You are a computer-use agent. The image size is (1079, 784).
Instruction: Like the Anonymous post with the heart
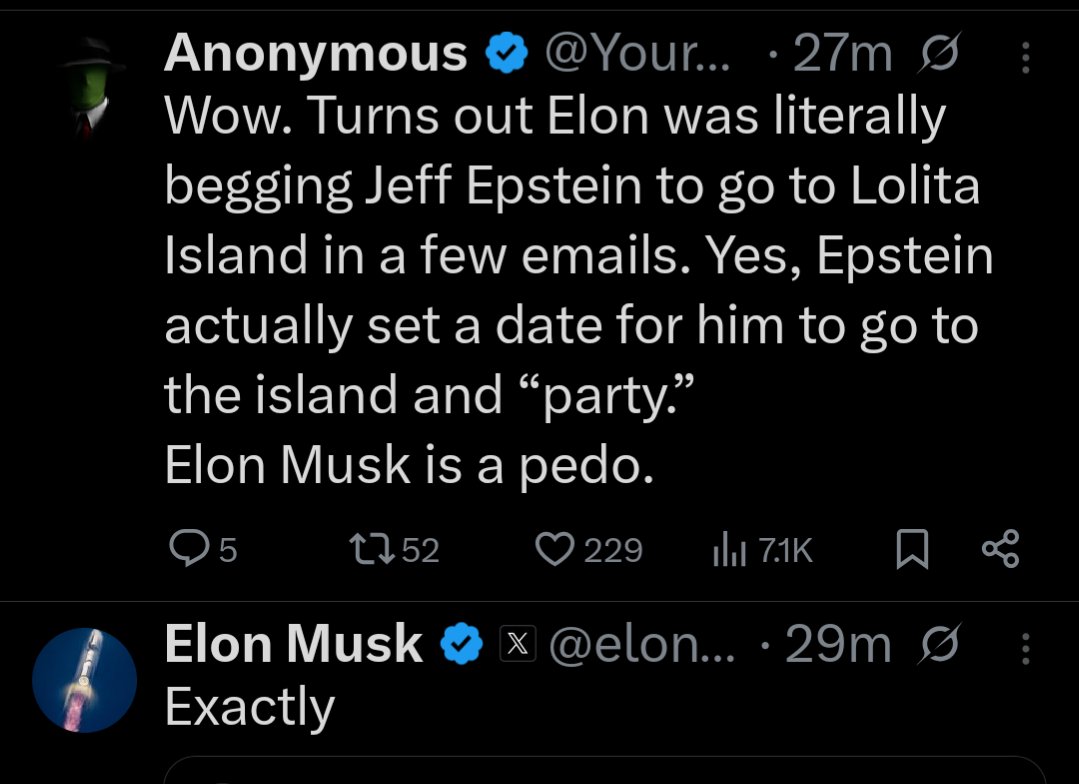click(x=552, y=549)
